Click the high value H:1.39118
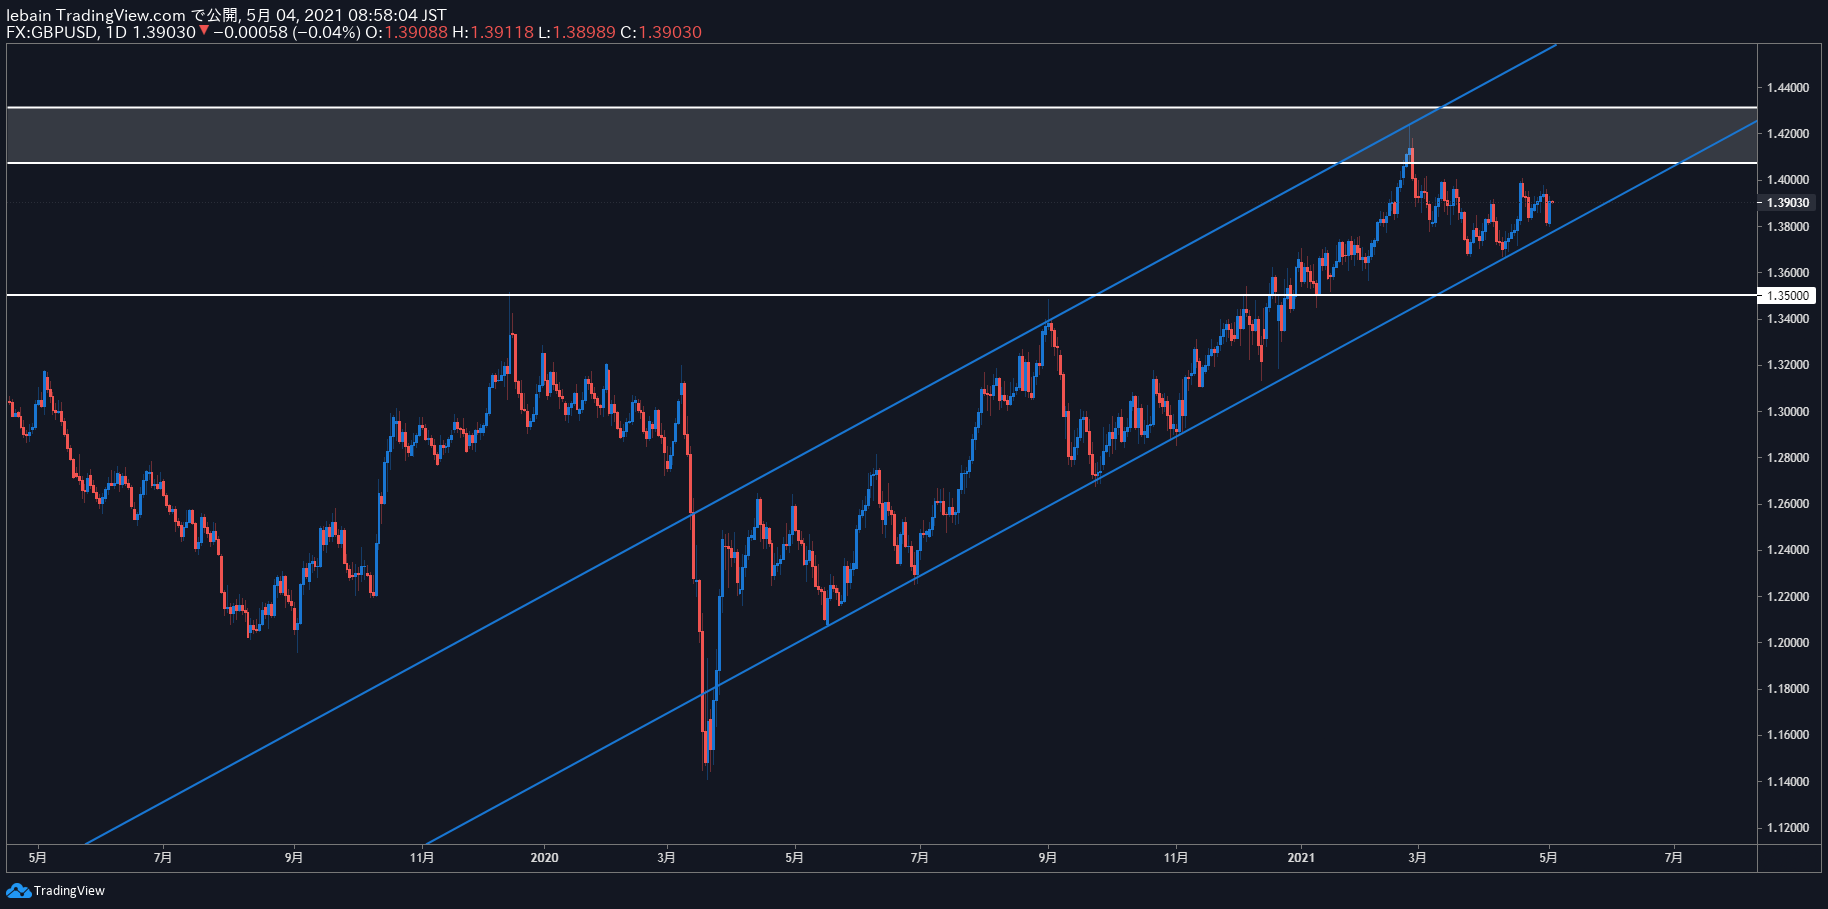The height and width of the screenshot is (909, 1828). click(x=493, y=32)
